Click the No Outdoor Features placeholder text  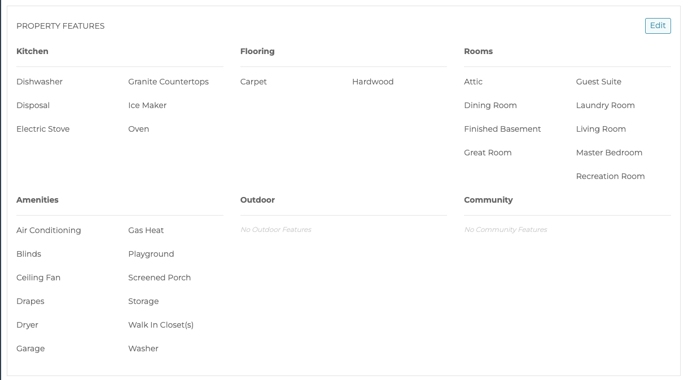pyautogui.click(x=276, y=229)
